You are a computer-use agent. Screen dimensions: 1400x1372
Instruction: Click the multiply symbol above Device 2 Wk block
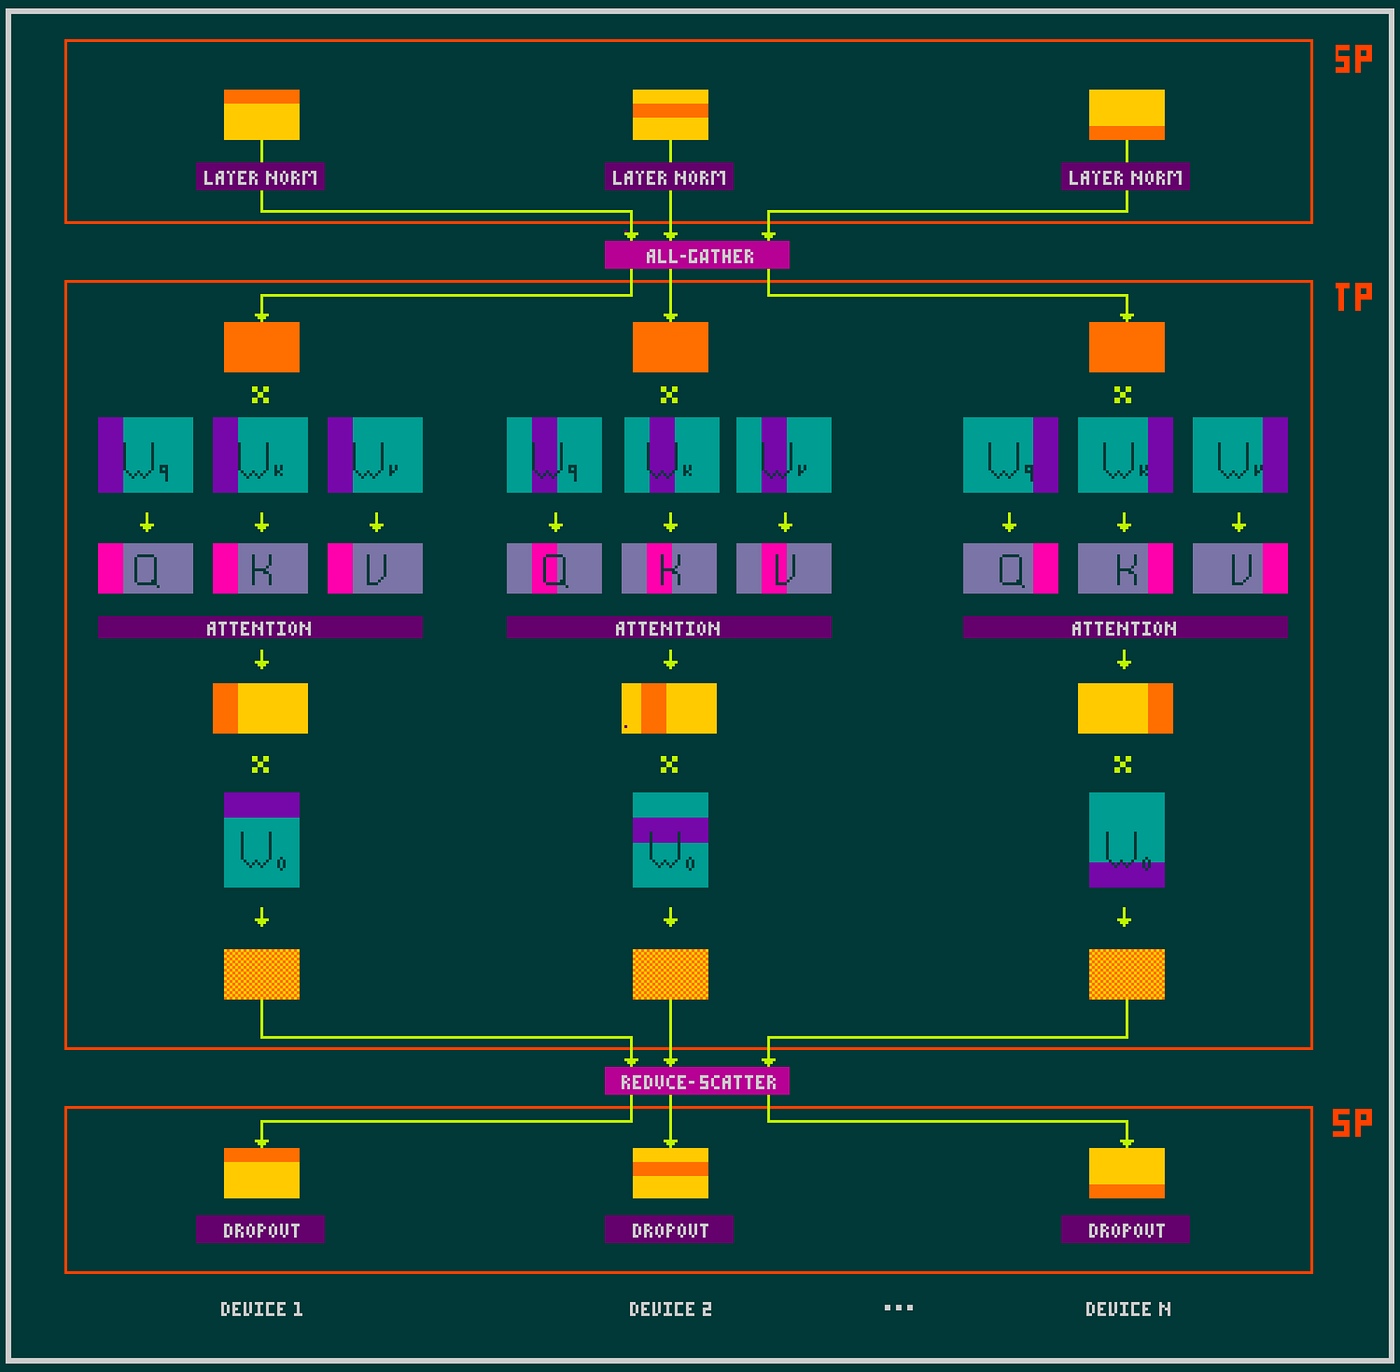(x=669, y=395)
